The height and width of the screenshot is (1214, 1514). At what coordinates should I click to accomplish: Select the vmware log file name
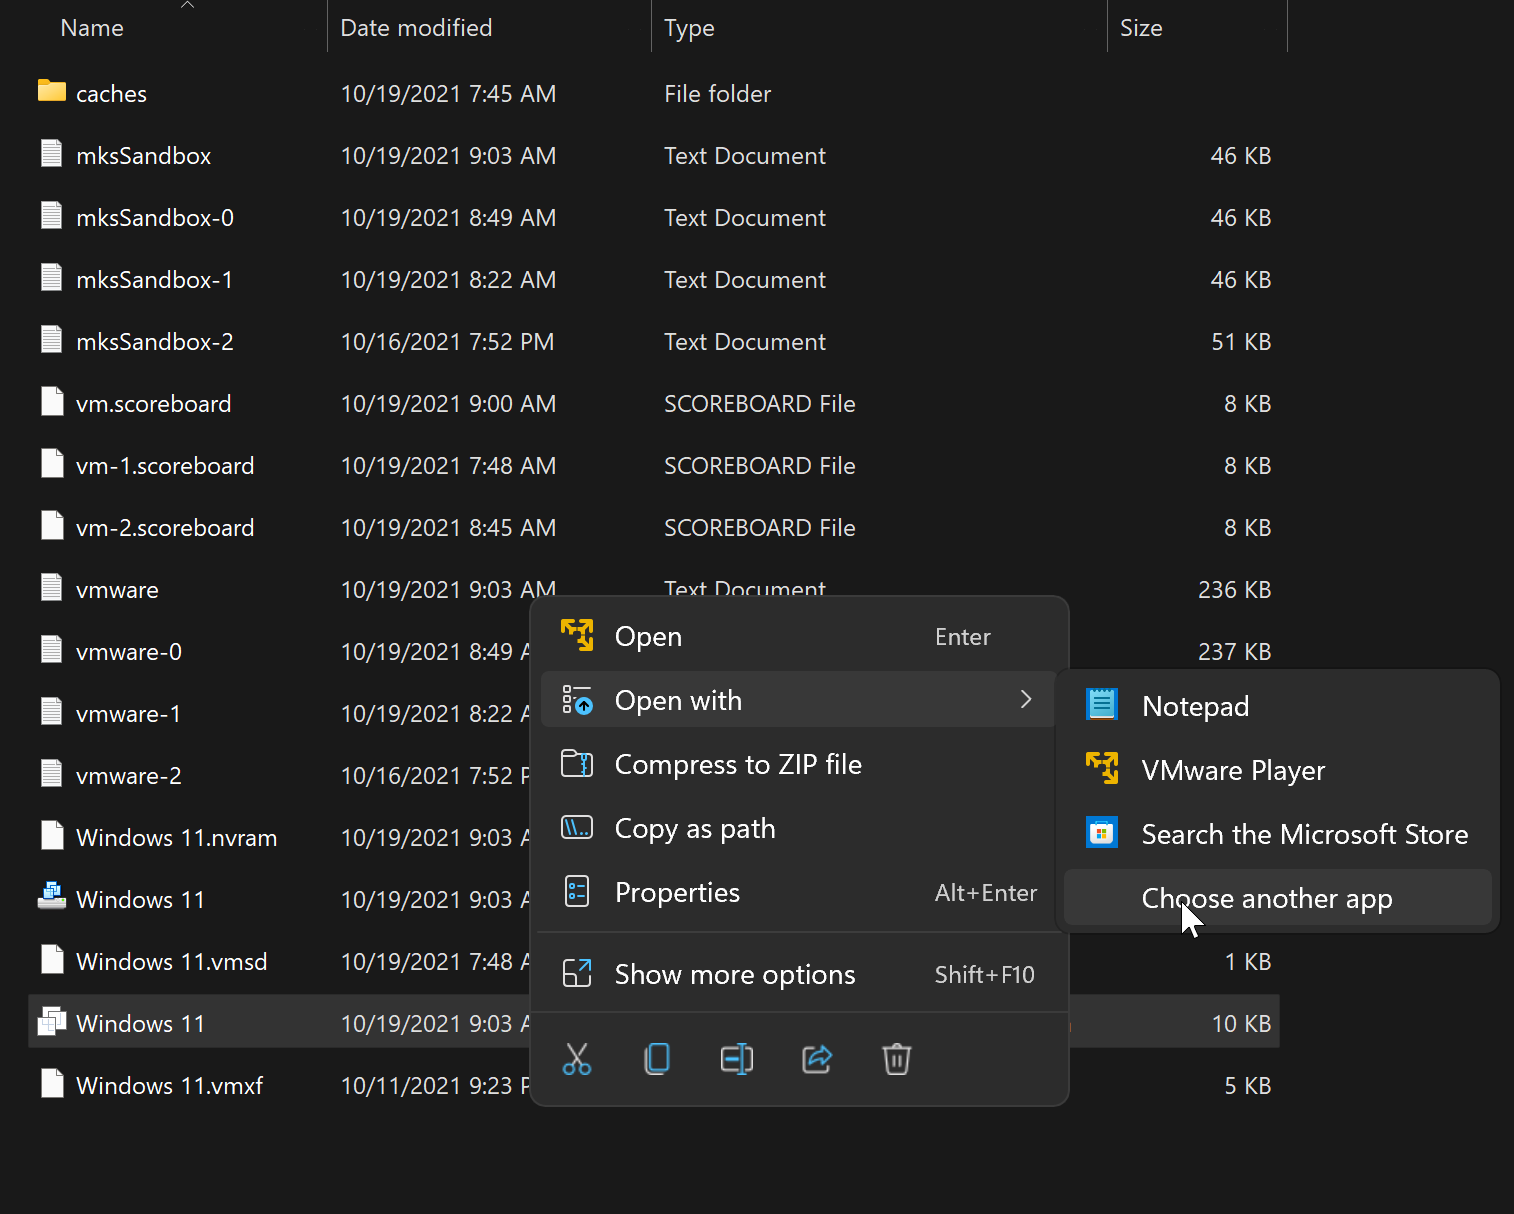pos(117,590)
